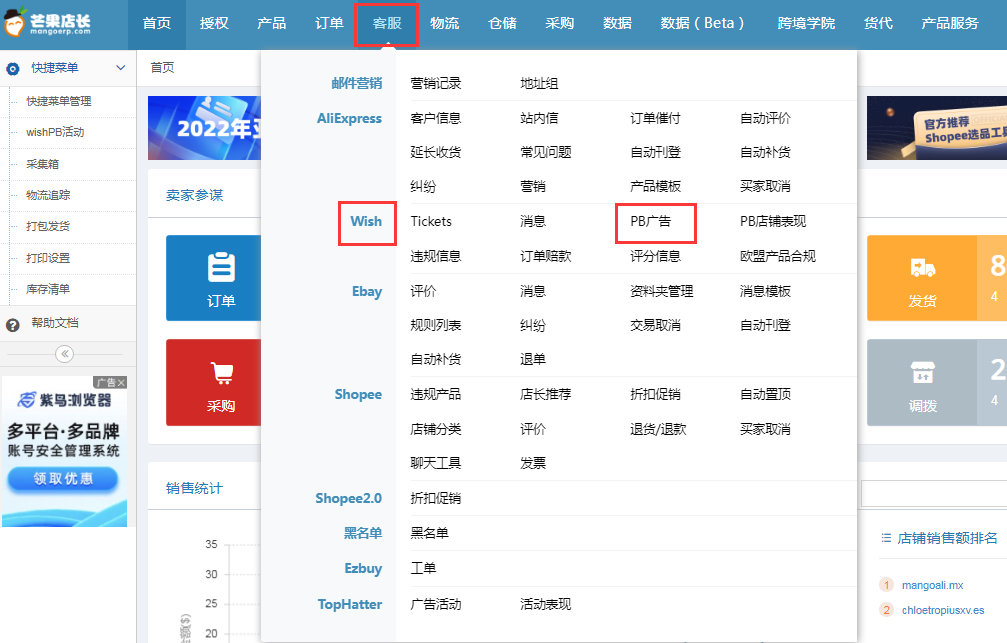Open AliExpress 产品模板

pyautogui.click(x=655, y=186)
